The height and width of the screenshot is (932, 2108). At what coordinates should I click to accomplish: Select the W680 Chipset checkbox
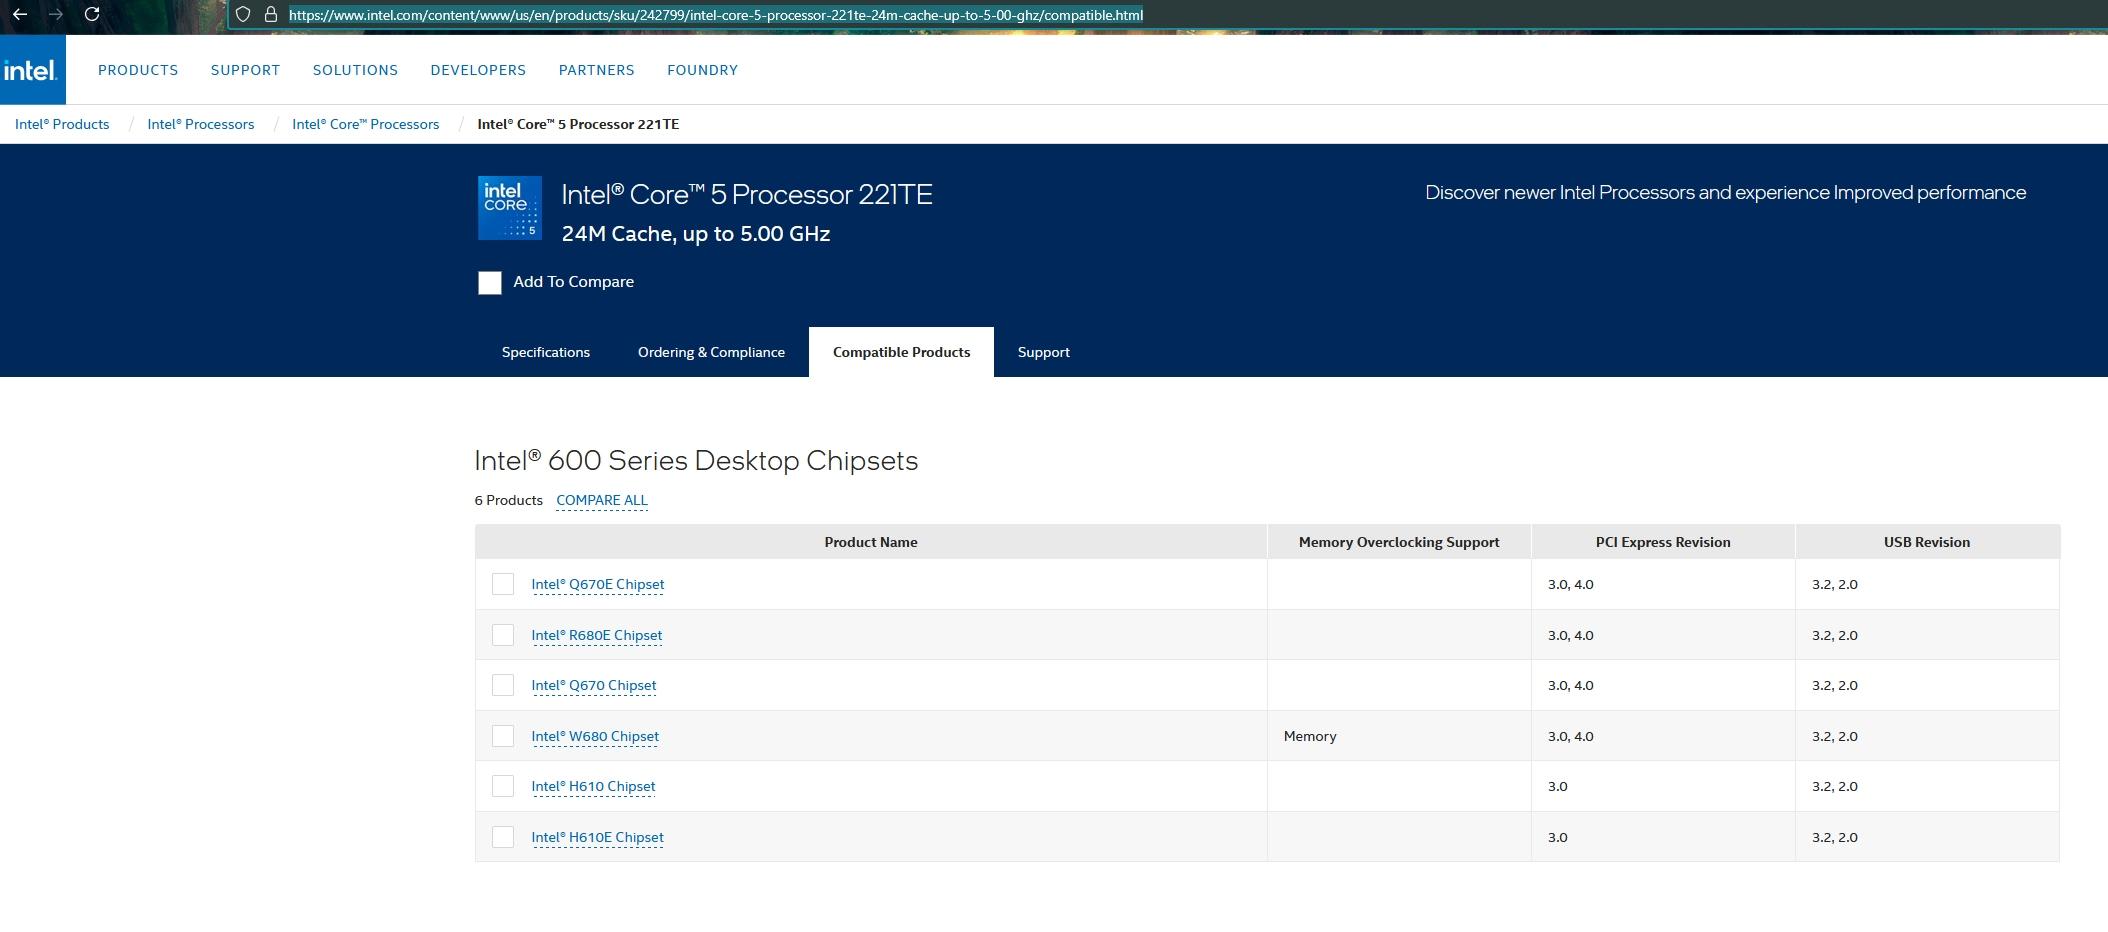point(503,736)
